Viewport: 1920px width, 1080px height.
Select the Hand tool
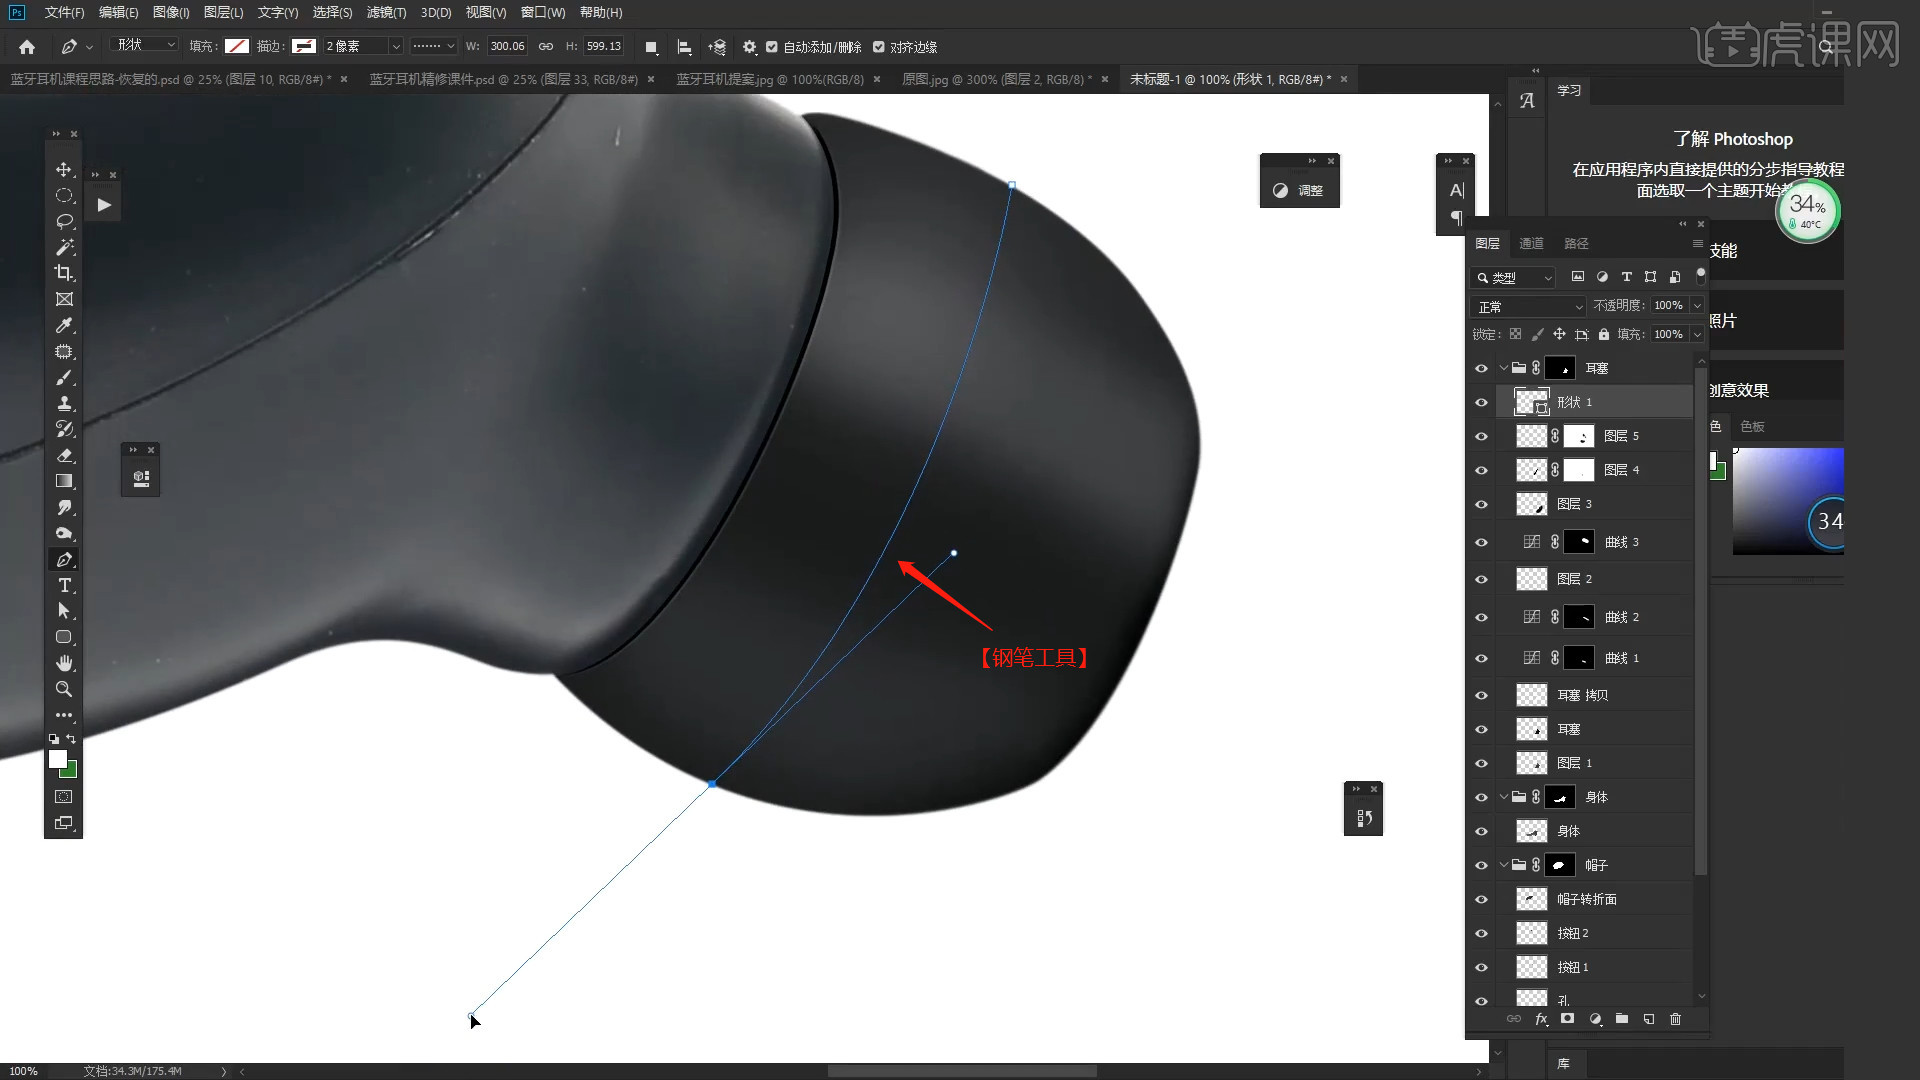point(64,663)
